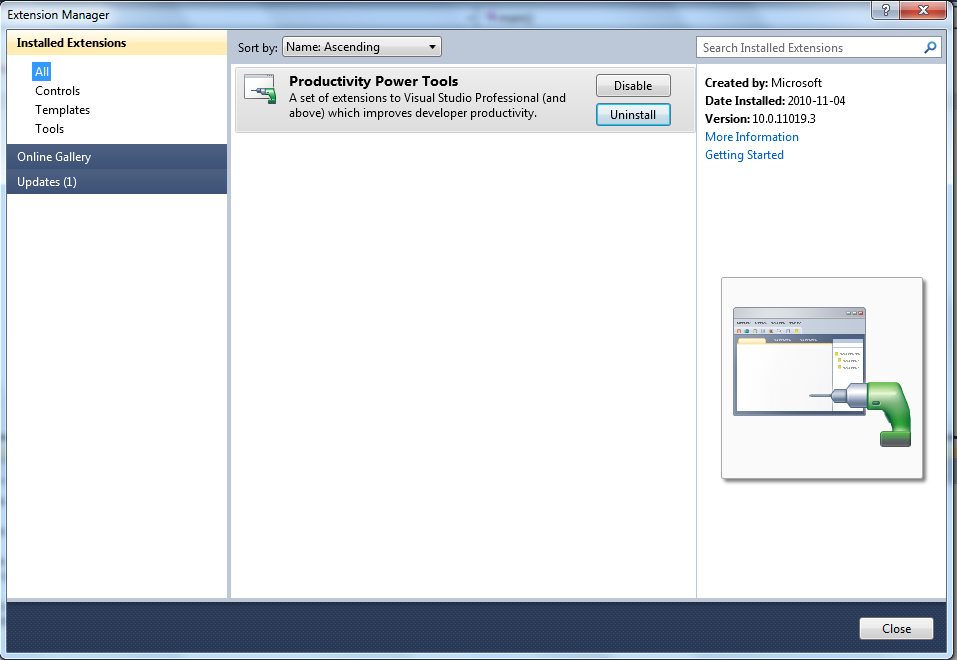The width and height of the screenshot is (957, 660).
Task: Open the Sort by dropdown
Action: (x=362, y=47)
